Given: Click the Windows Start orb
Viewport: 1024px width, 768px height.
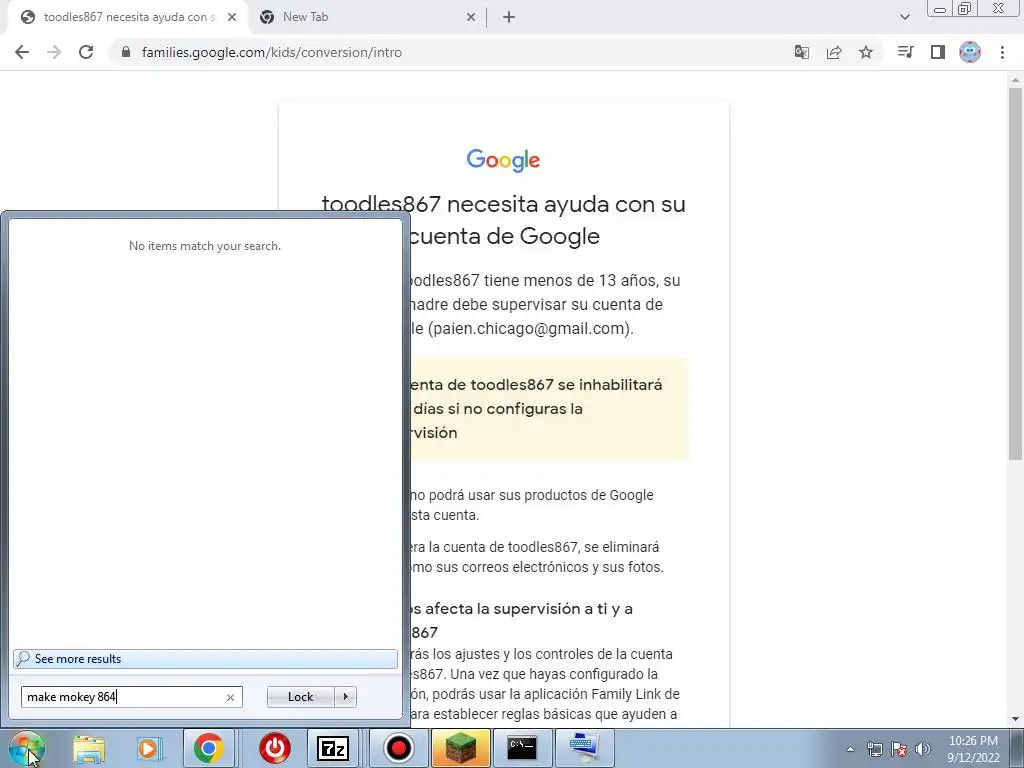Looking at the screenshot, I should coord(26,748).
